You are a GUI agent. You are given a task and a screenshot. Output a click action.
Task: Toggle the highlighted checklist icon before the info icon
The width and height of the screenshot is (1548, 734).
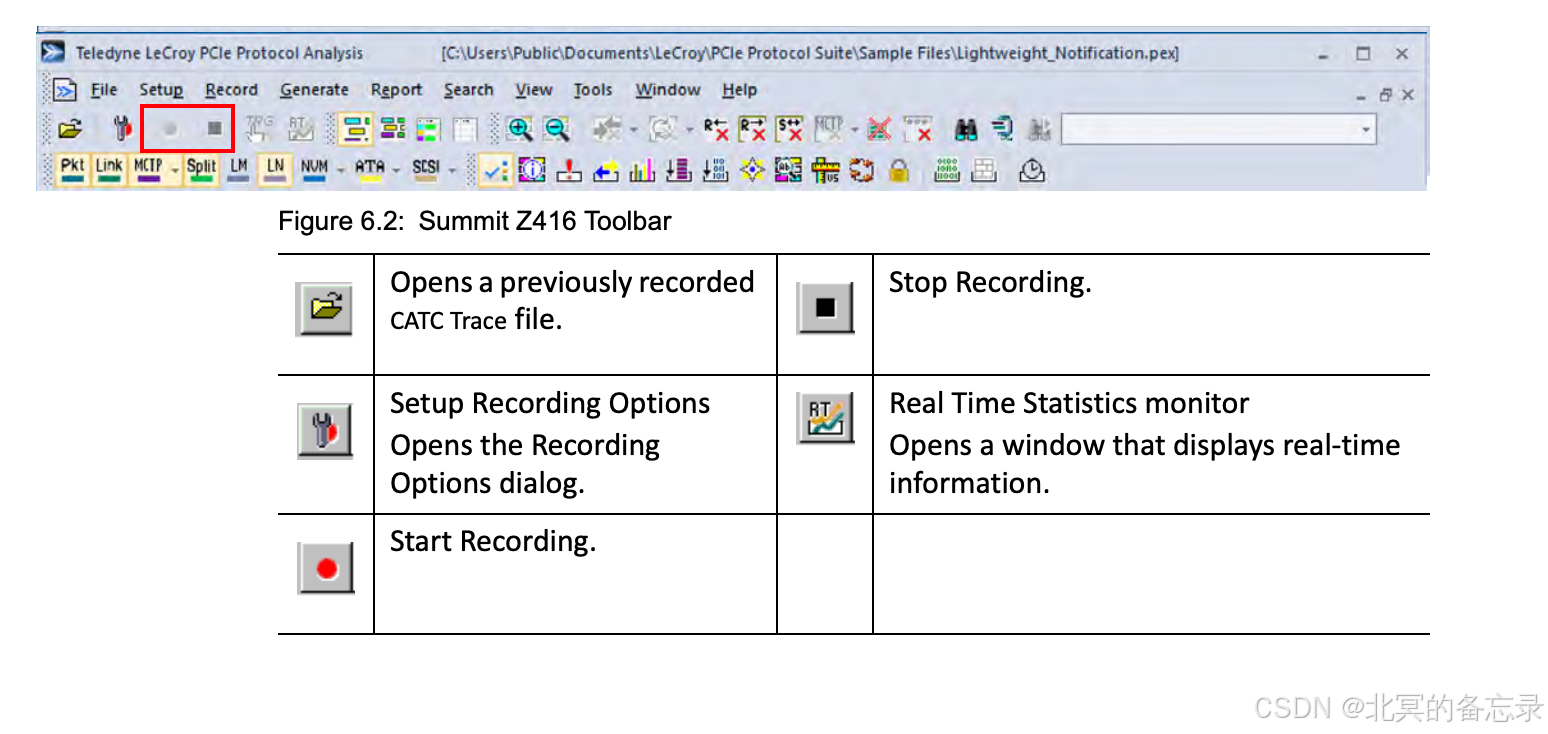point(495,171)
